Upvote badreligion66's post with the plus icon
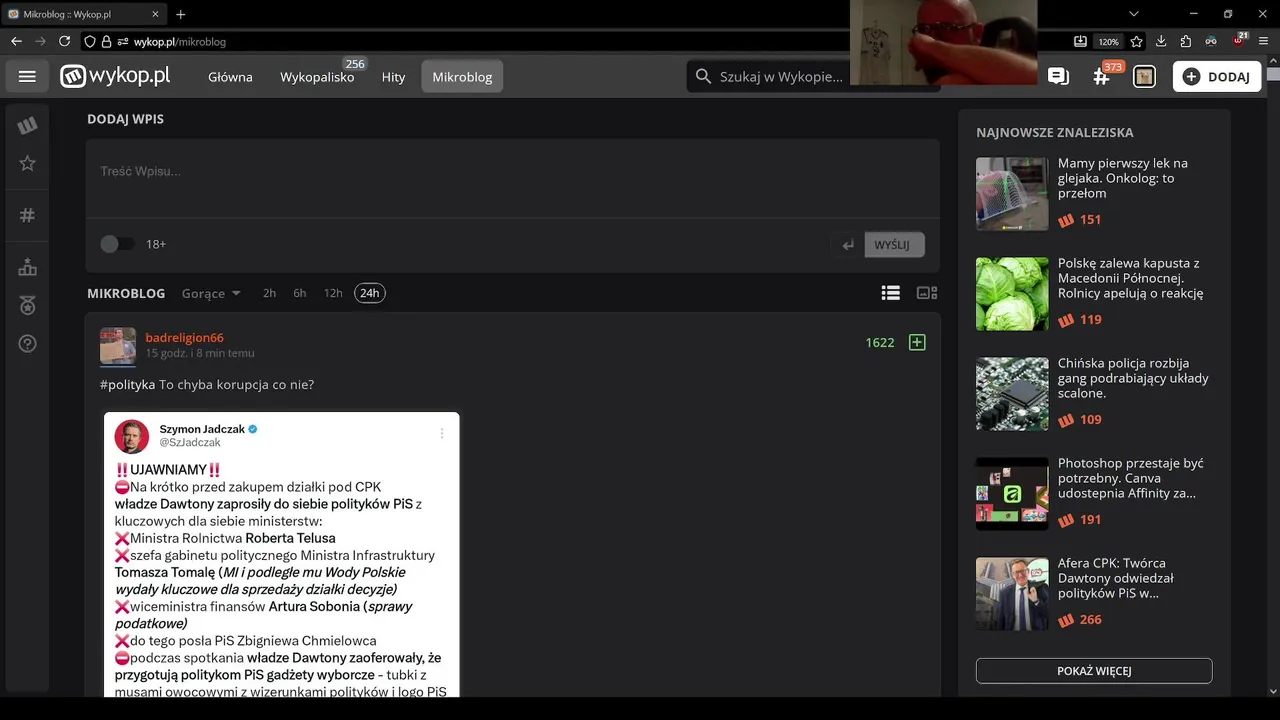 tap(917, 342)
